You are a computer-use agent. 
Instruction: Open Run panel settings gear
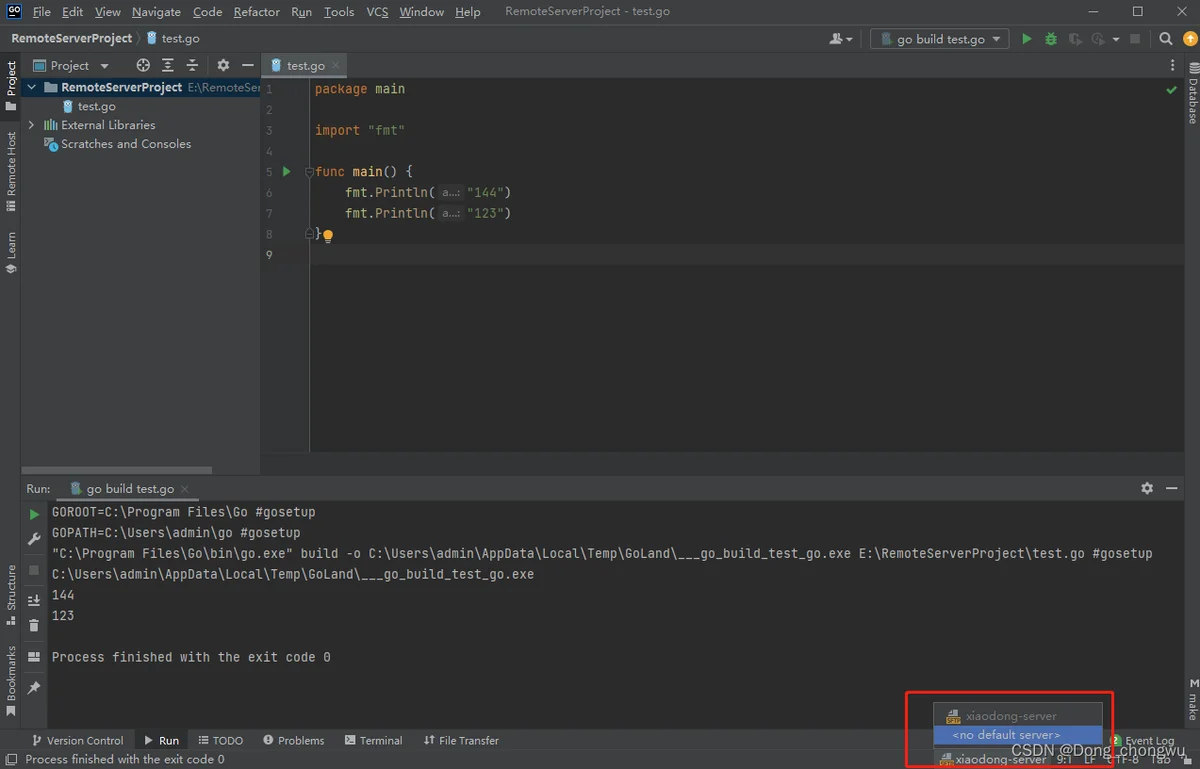(x=1147, y=488)
